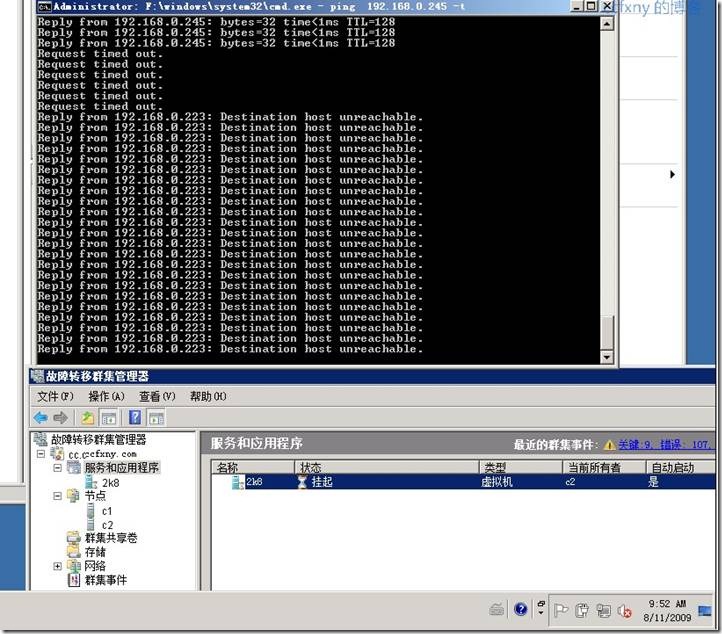Click the black right-pointing arrow in background window
This screenshot has width=722, height=634.
point(672,174)
